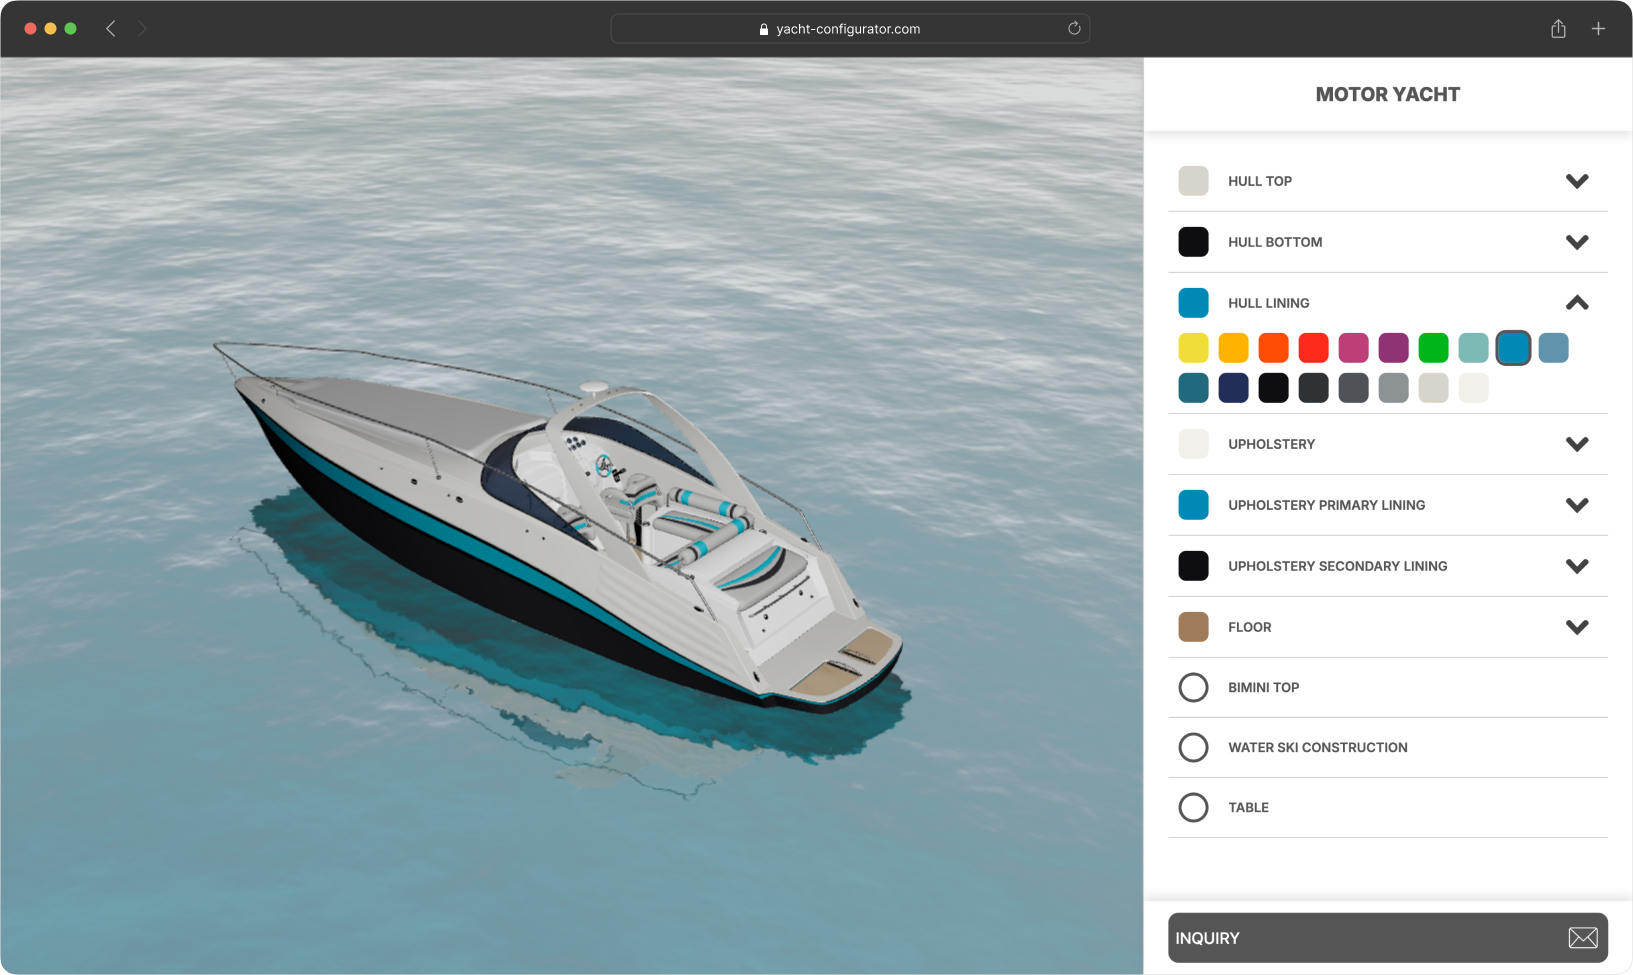The width and height of the screenshot is (1633, 975).
Task: Enable the Bimini Top option
Action: [1193, 688]
